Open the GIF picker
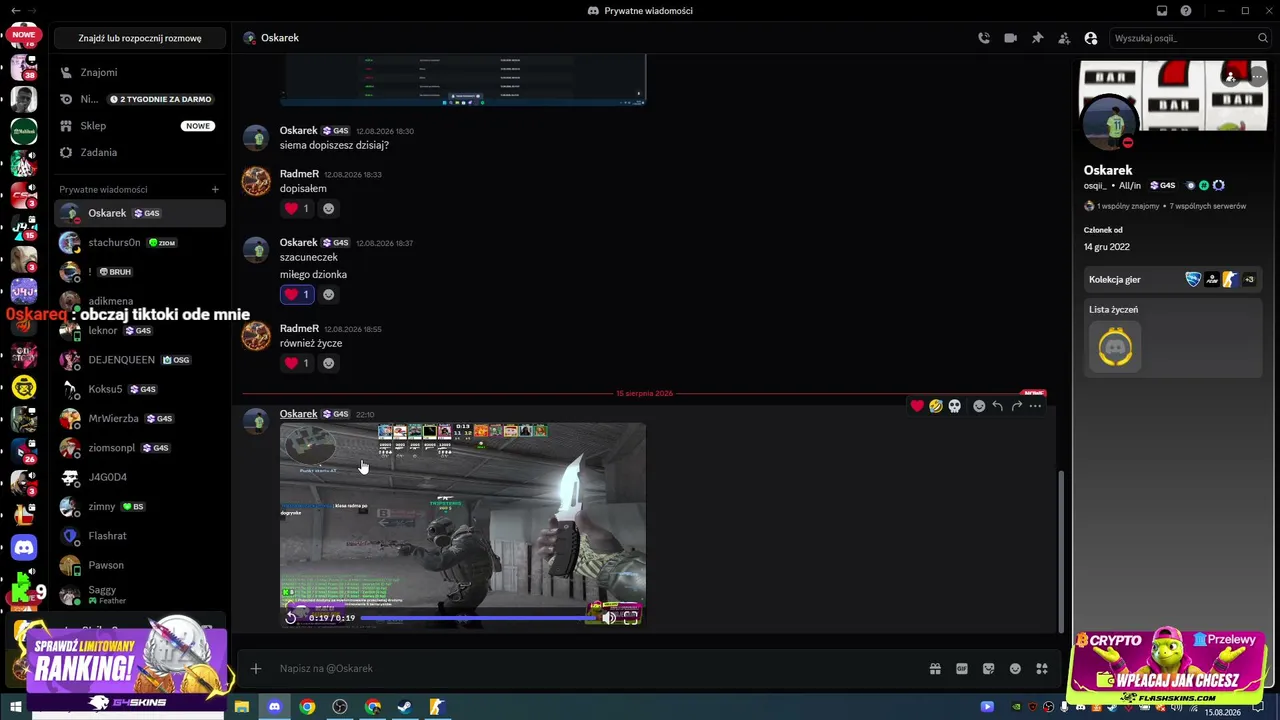This screenshot has width=1280, height=720. pyautogui.click(x=962, y=669)
